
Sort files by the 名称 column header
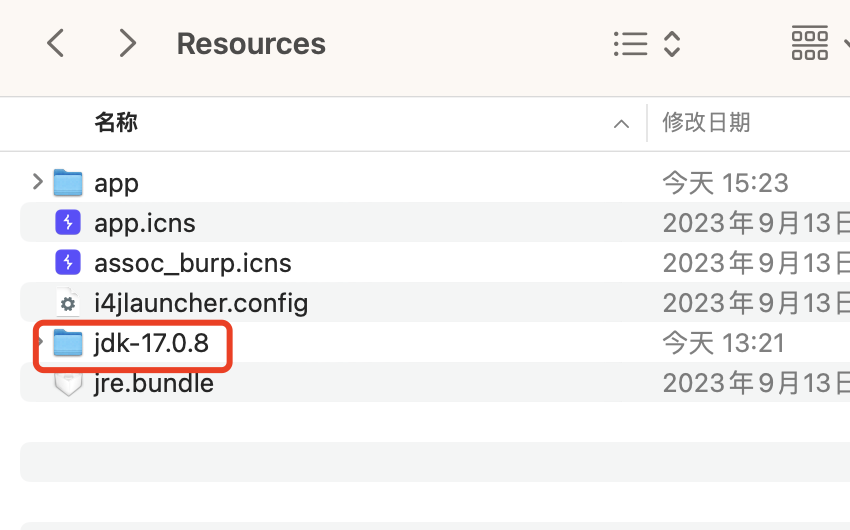pos(116,122)
